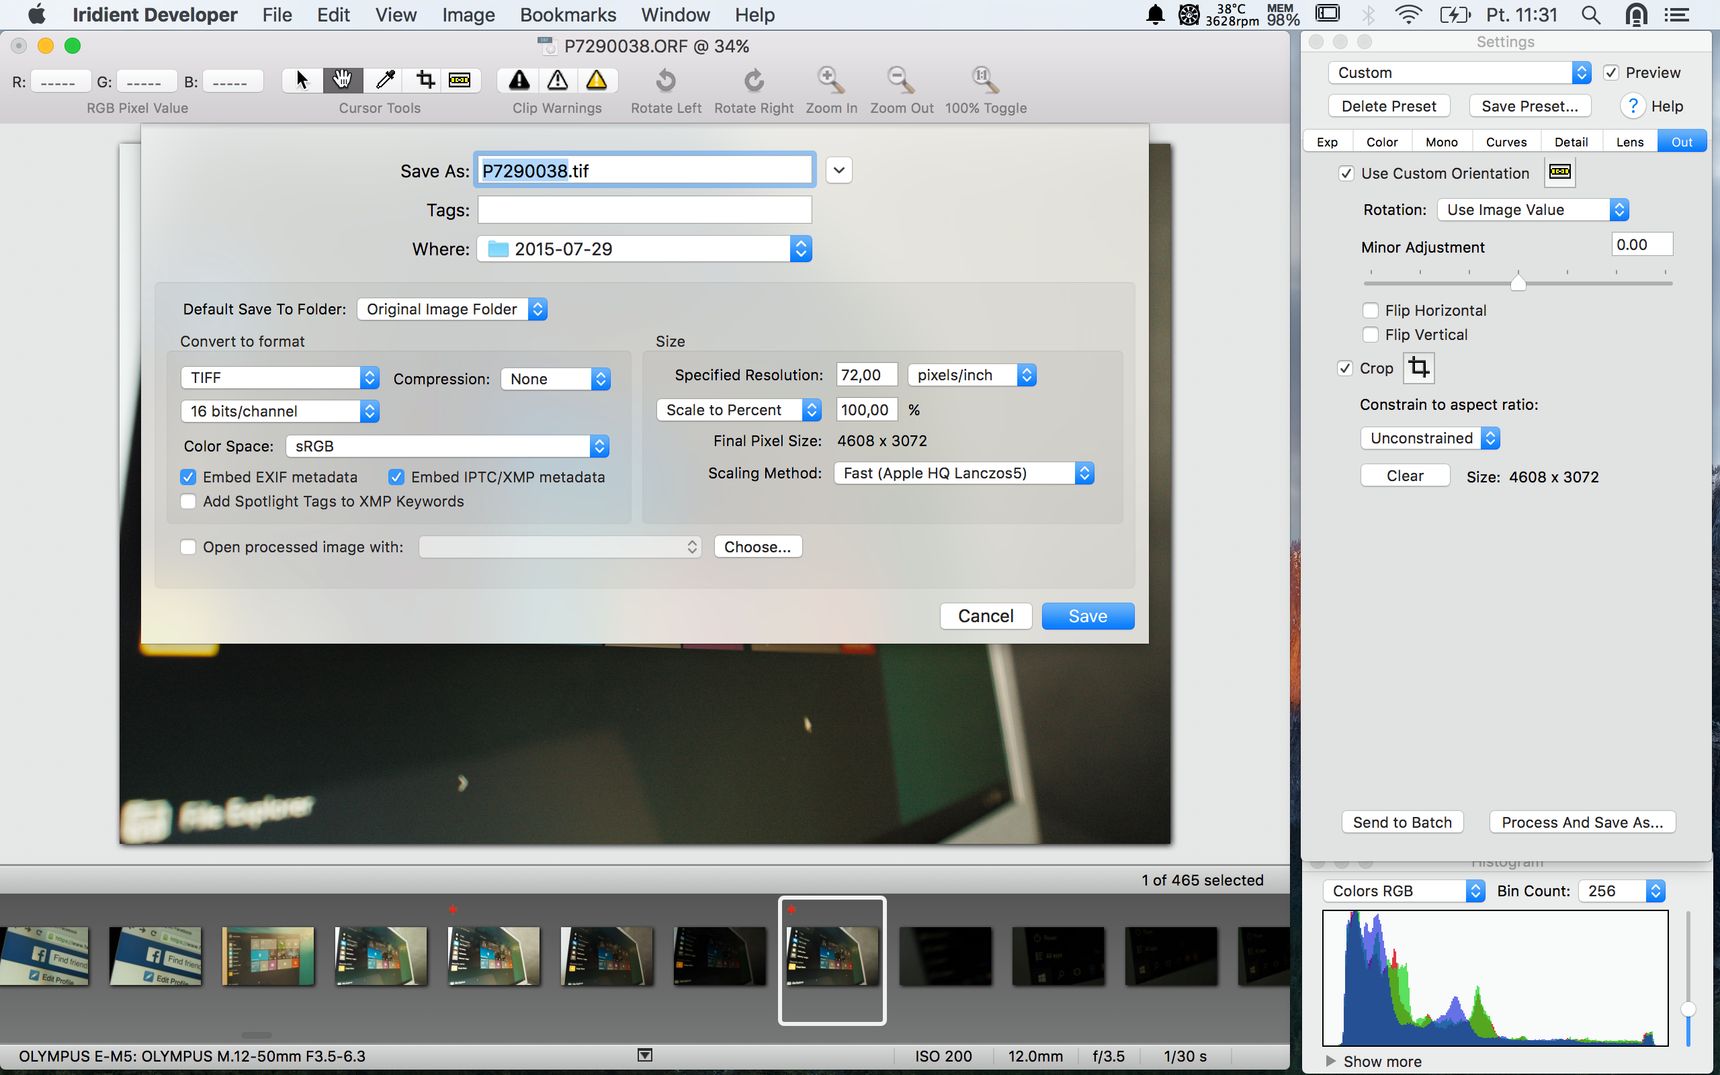Open the Where folder dropdown

click(644, 249)
